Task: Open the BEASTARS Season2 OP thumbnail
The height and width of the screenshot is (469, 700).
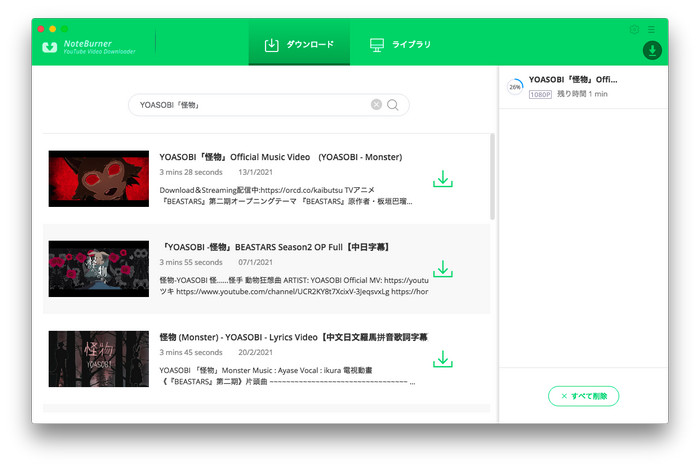Action: coord(99,269)
